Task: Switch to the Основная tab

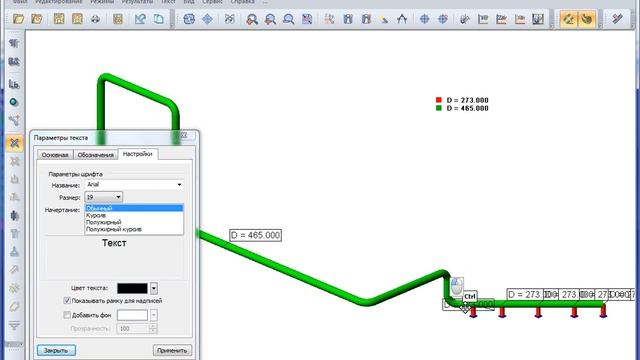Action: [x=55, y=155]
